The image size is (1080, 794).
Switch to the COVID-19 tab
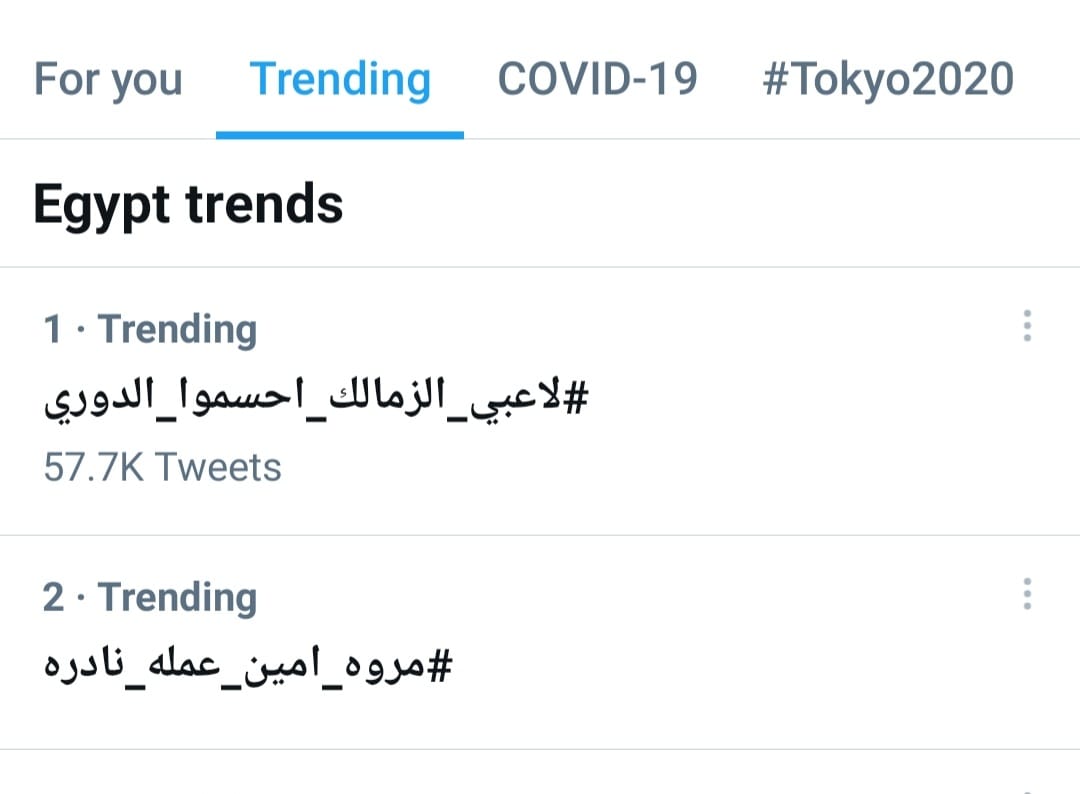coord(597,79)
